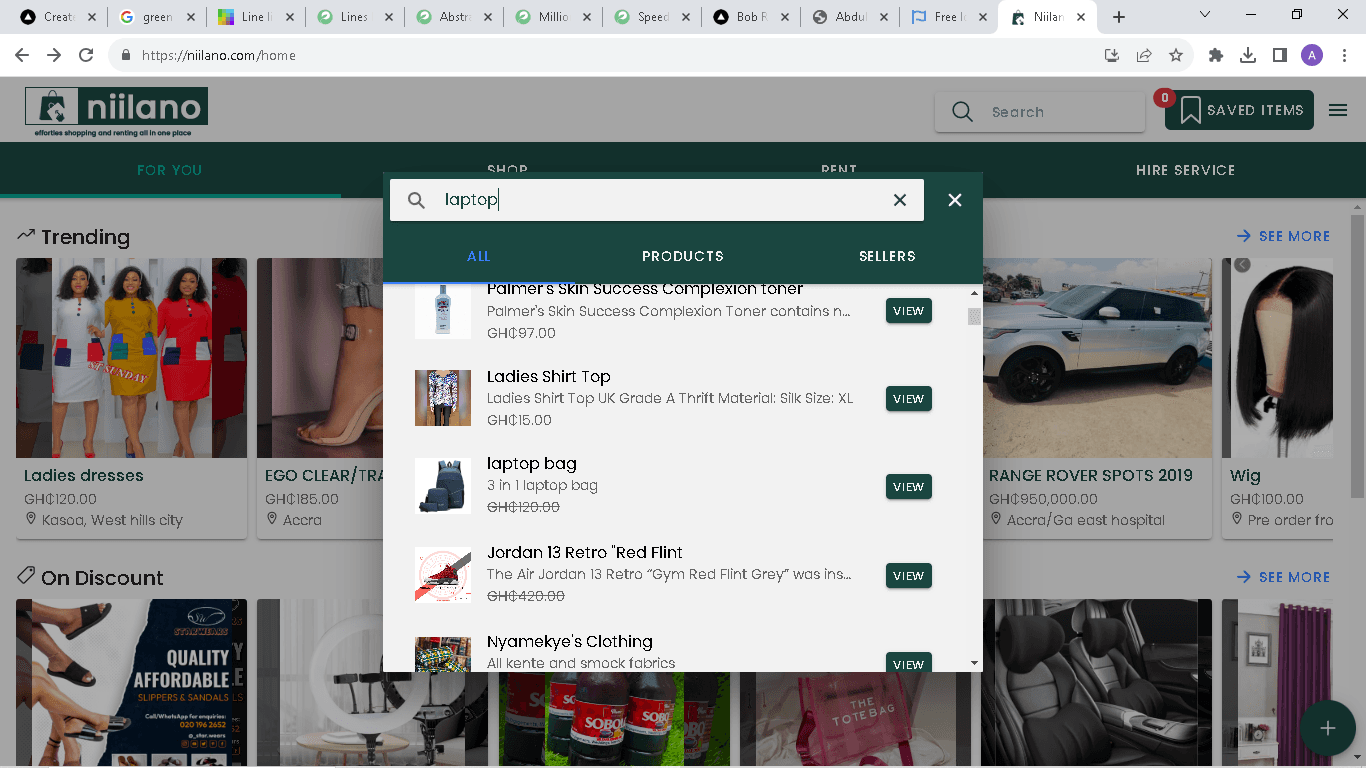Screen dimensions: 1366x768
Task: Click 'Nyamekye's Clothing' result title
Action: tap(570, 642)
